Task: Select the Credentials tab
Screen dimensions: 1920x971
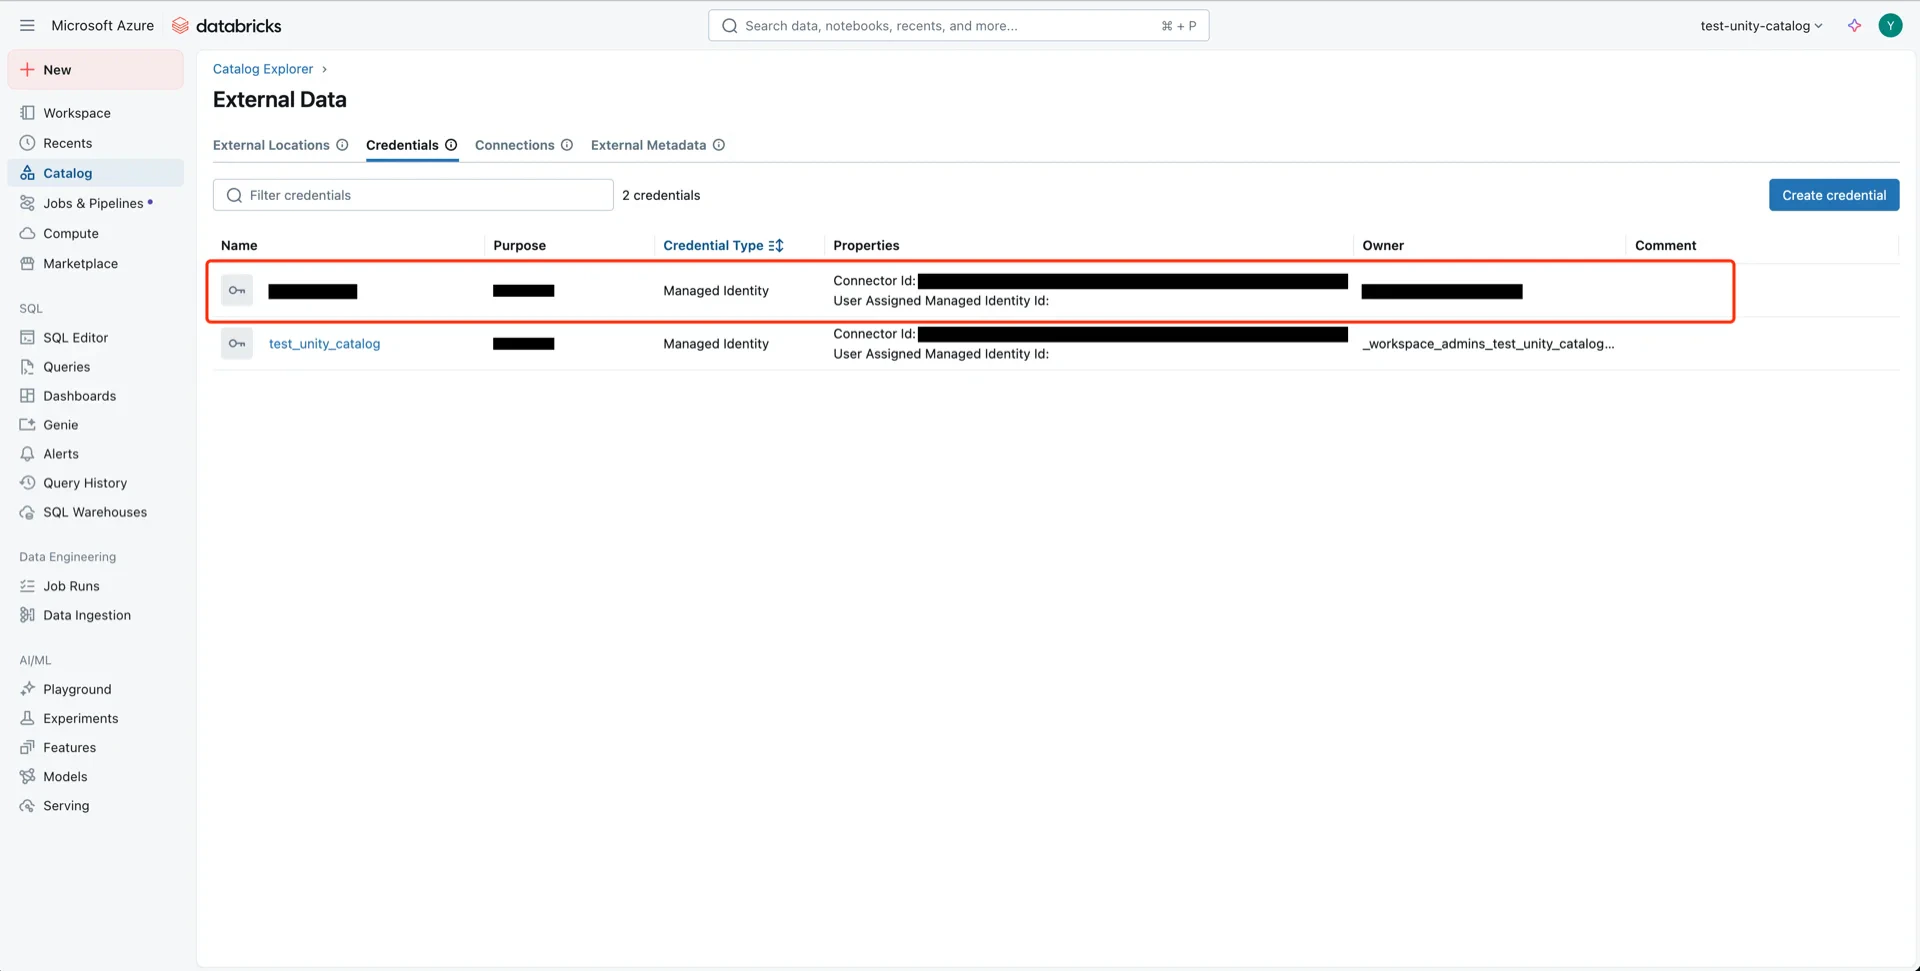Action: (x=402, y=145)
